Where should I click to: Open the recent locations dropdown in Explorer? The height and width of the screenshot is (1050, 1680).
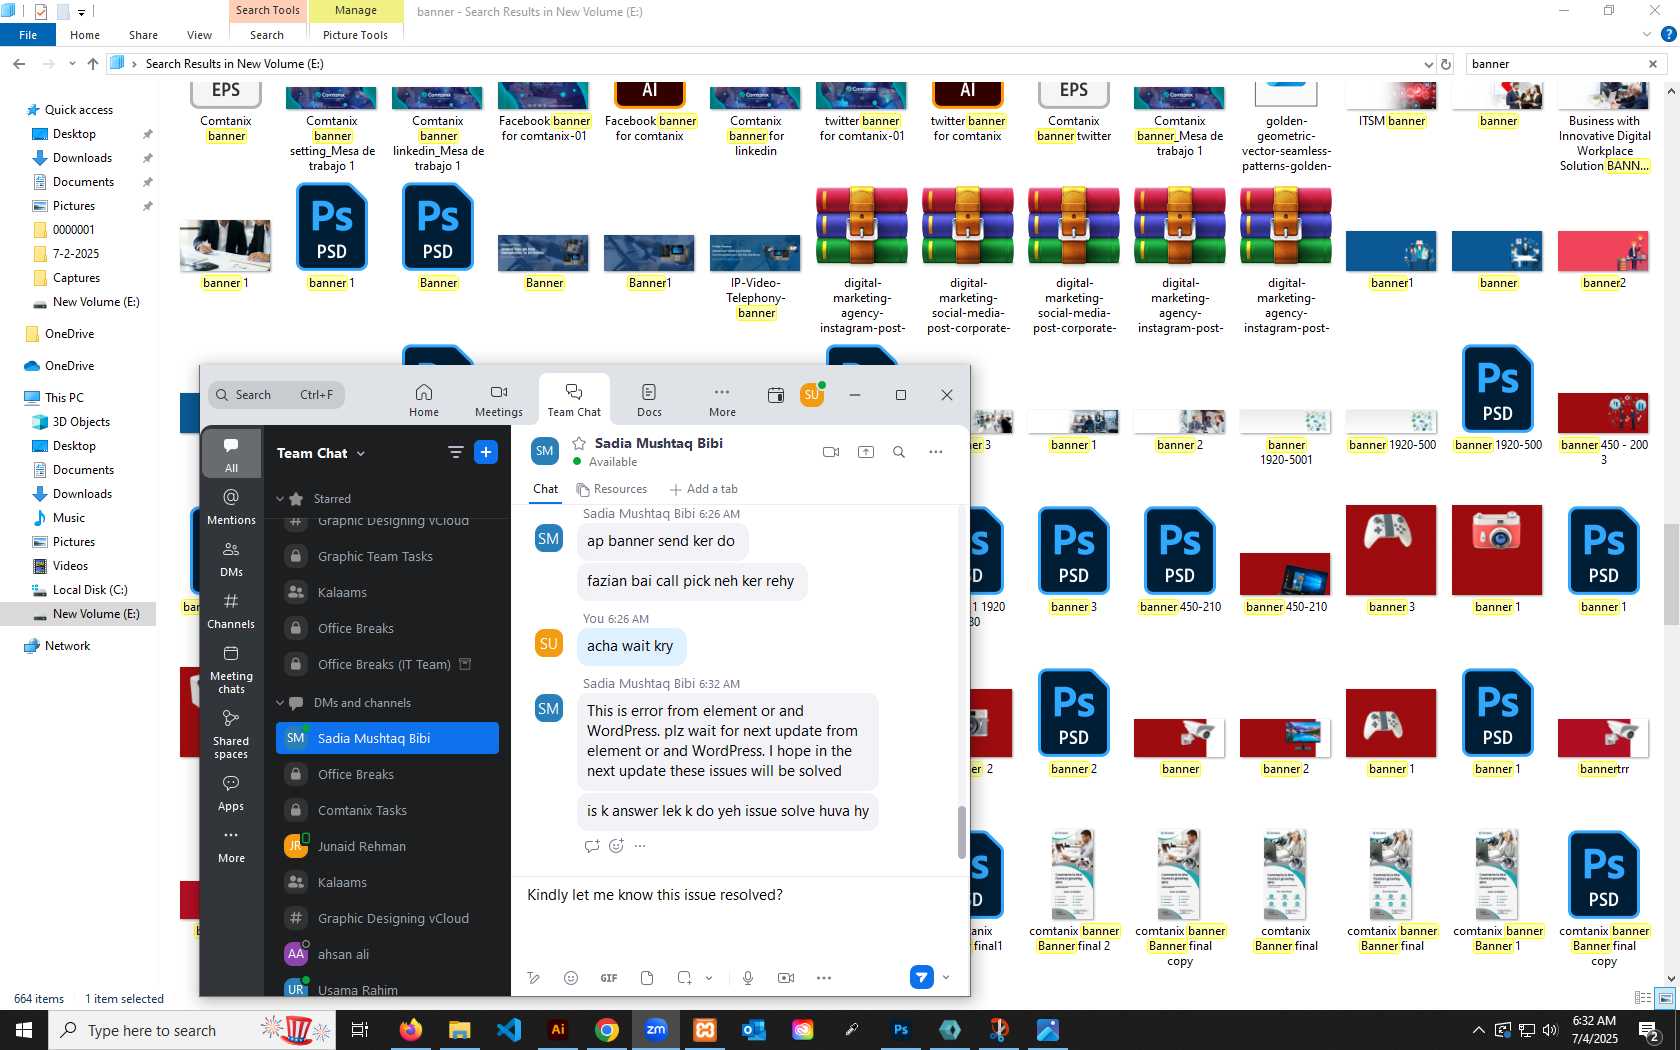pyautogui.click(x=72, y=64)
